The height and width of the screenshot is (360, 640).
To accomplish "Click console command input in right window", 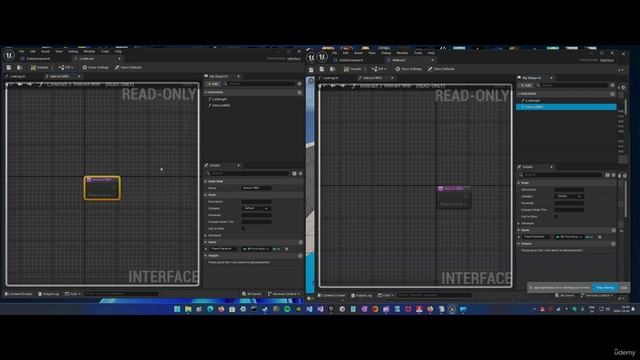I will 434,296.
